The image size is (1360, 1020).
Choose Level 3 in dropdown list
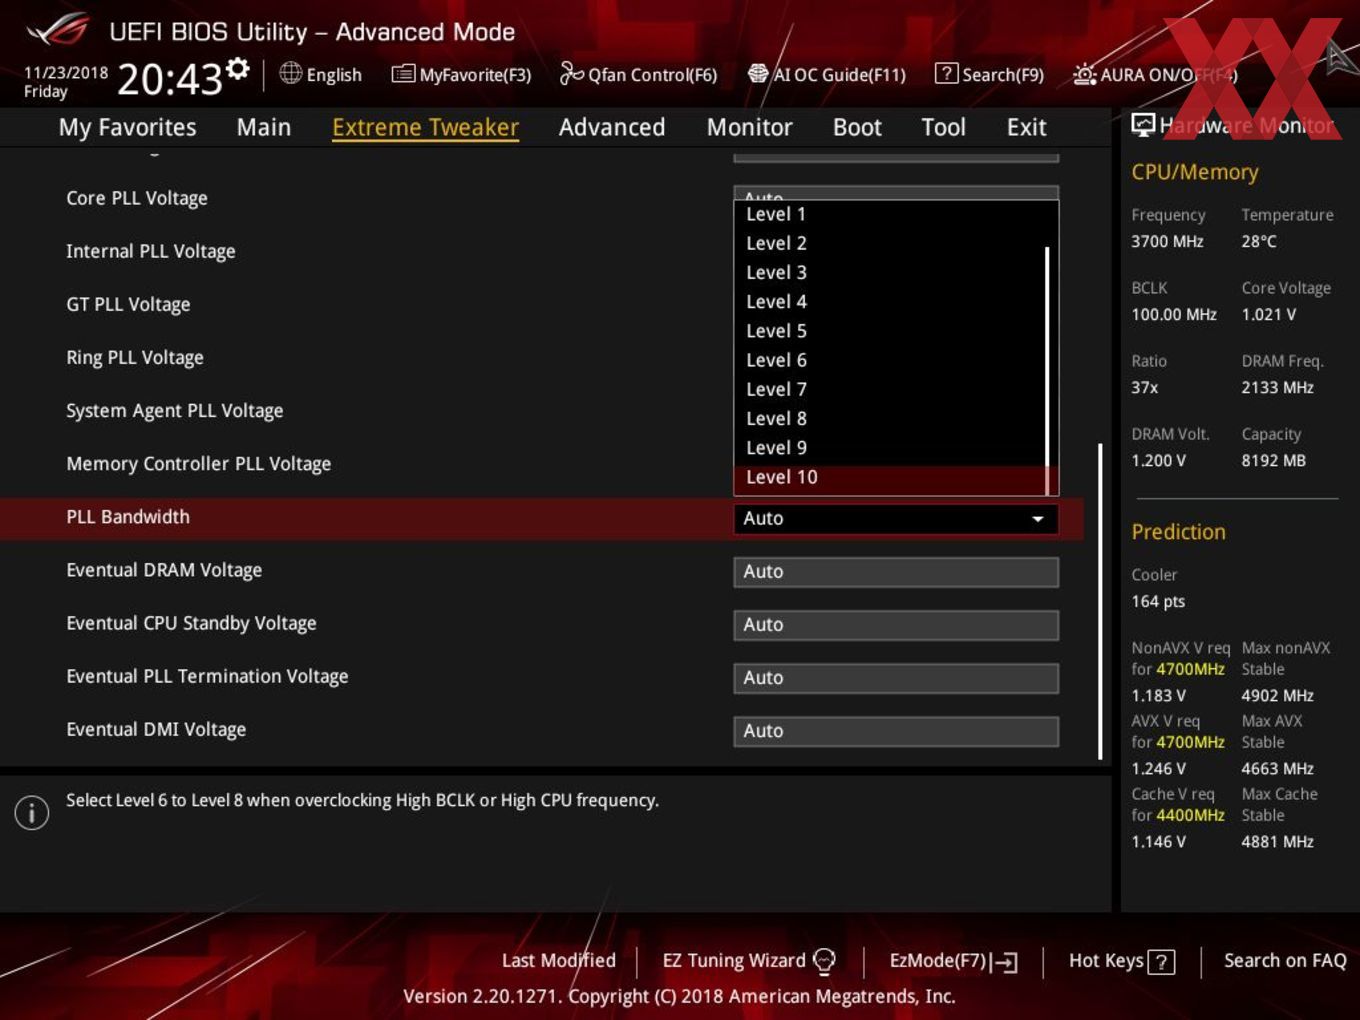point(889,272)
